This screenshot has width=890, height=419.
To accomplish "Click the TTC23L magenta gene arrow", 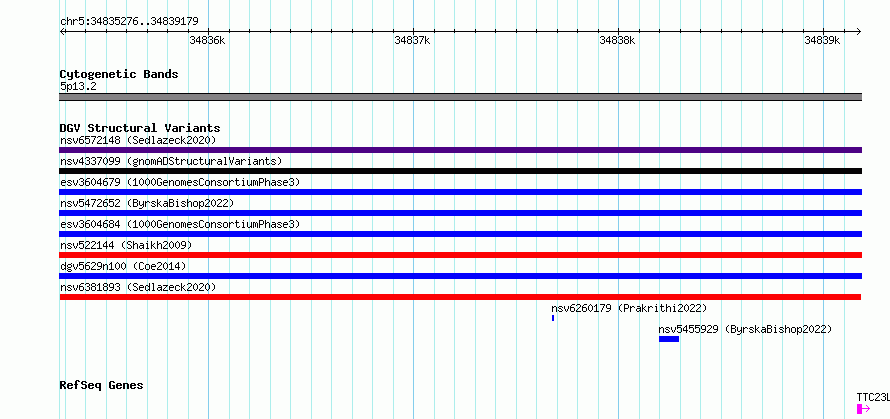I will pyautogui.click(x=863, y=409).
